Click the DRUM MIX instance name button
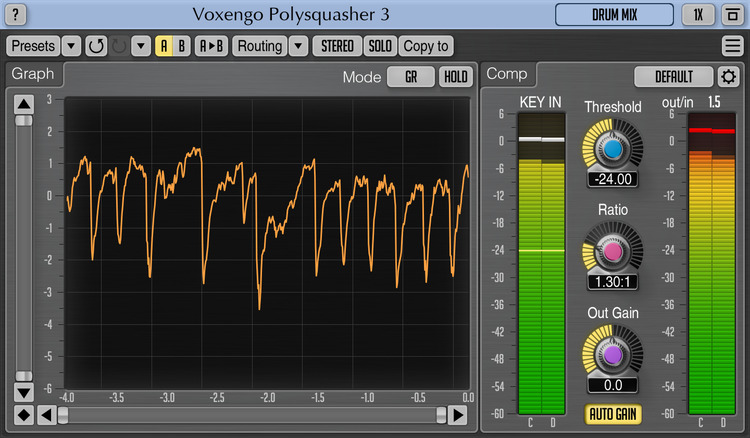750x438 pixels. coord(614,15)
